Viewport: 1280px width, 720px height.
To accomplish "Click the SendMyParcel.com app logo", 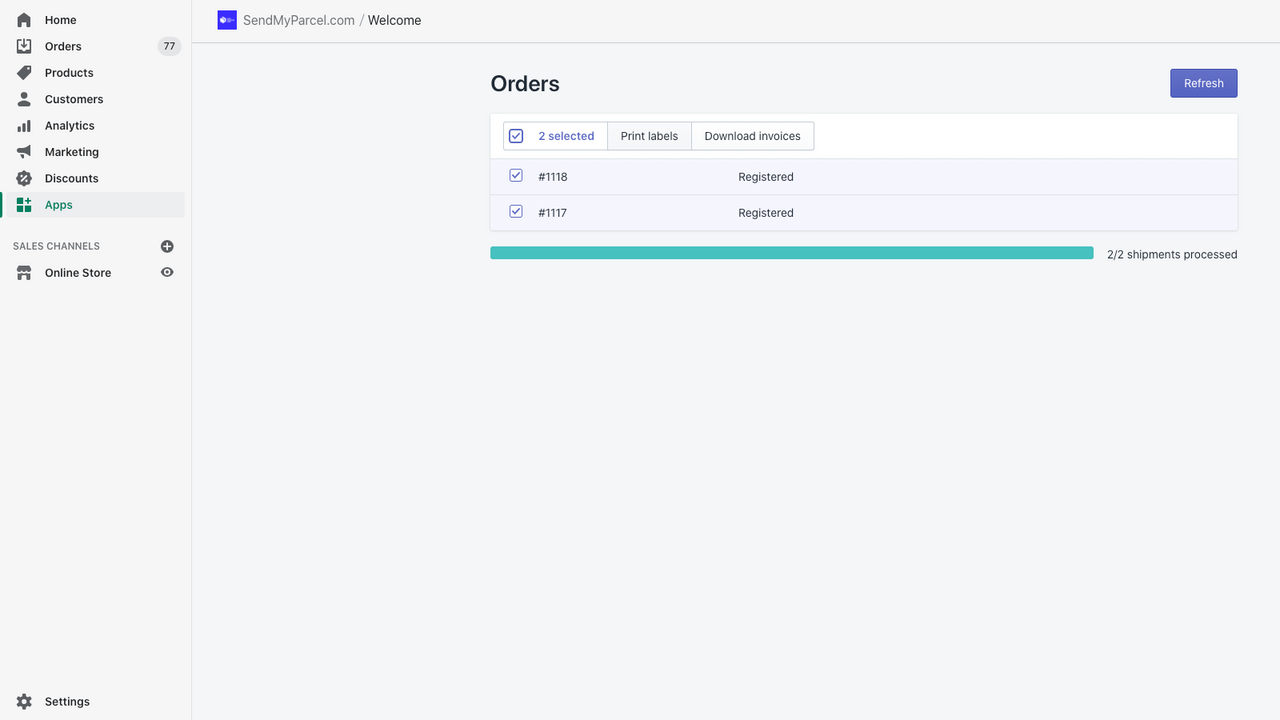I will pos(227,20).
